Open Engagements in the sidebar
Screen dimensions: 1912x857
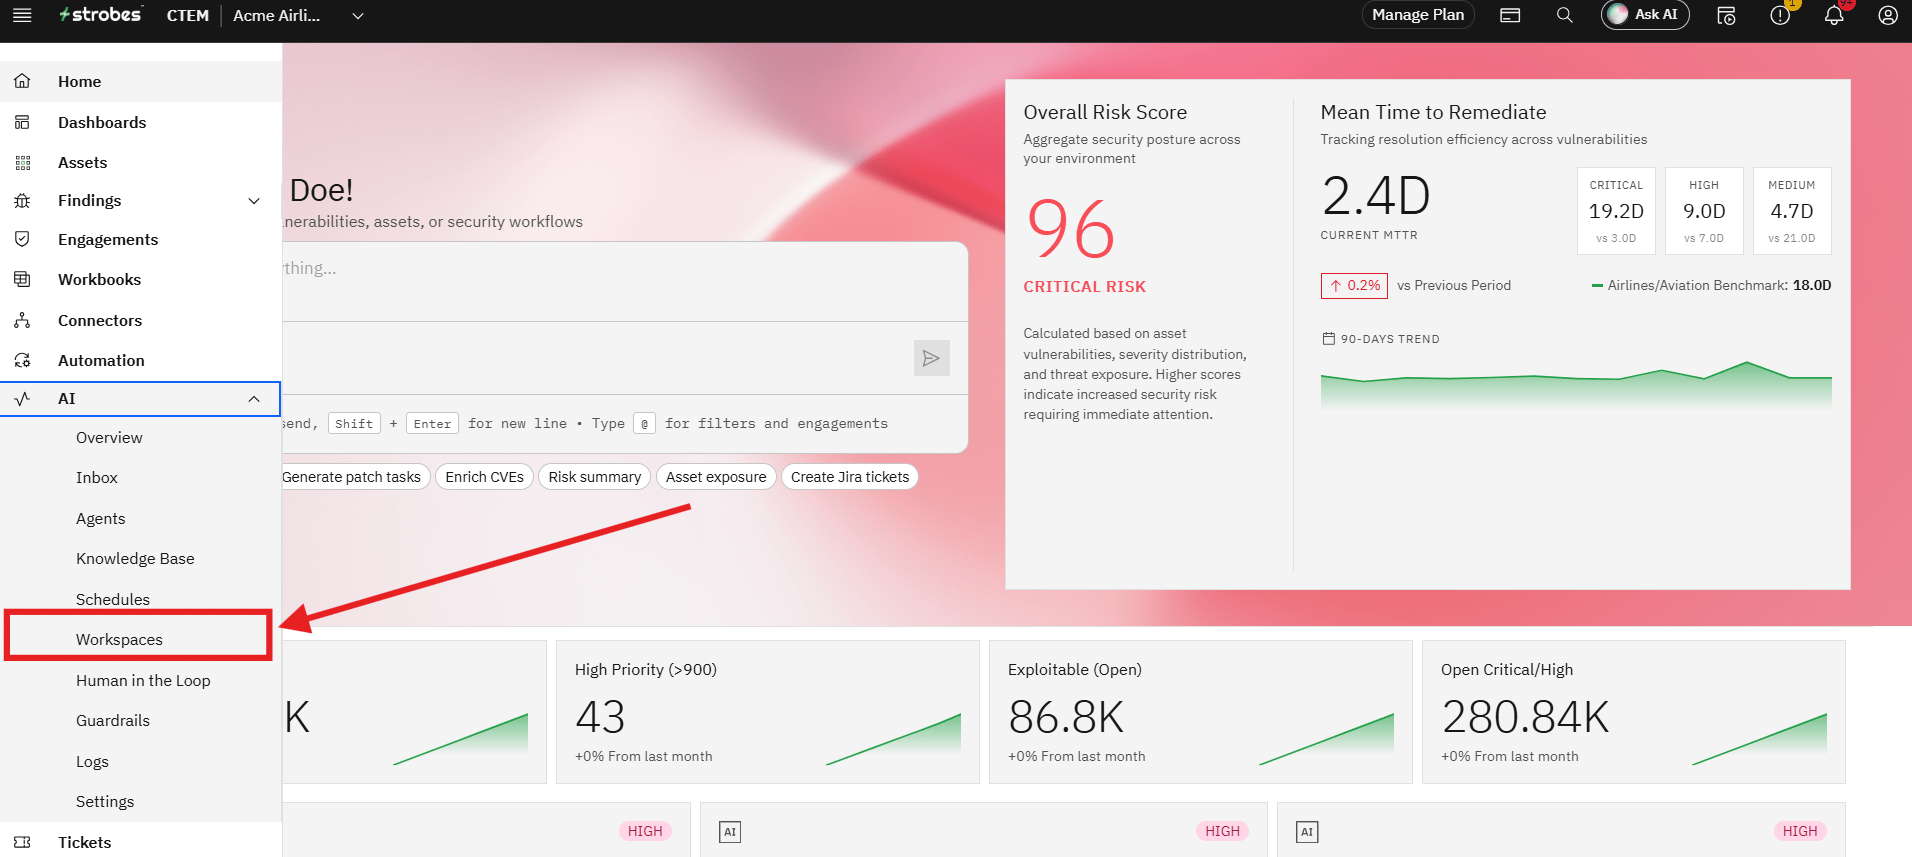click(141, 239)
